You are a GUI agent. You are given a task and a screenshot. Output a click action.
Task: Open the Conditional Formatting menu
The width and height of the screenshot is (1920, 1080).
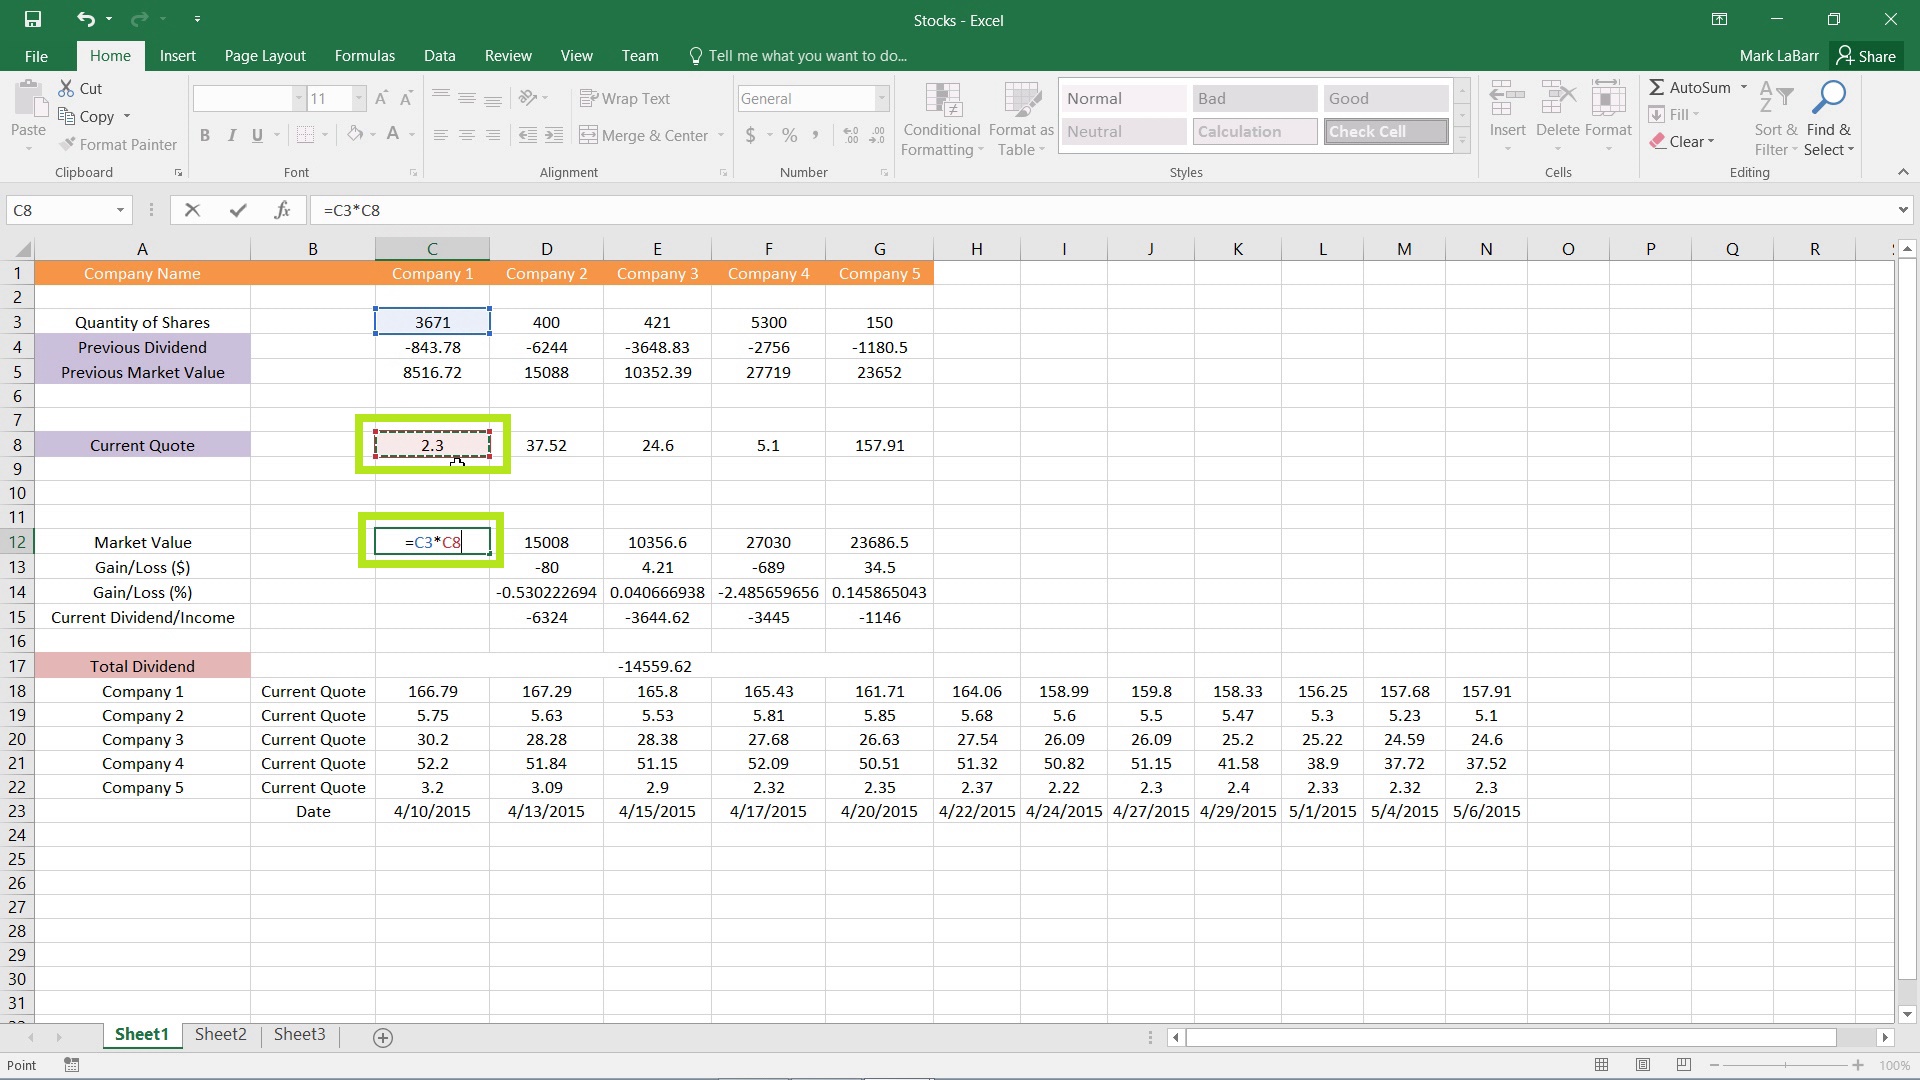[x=940, y=115]
